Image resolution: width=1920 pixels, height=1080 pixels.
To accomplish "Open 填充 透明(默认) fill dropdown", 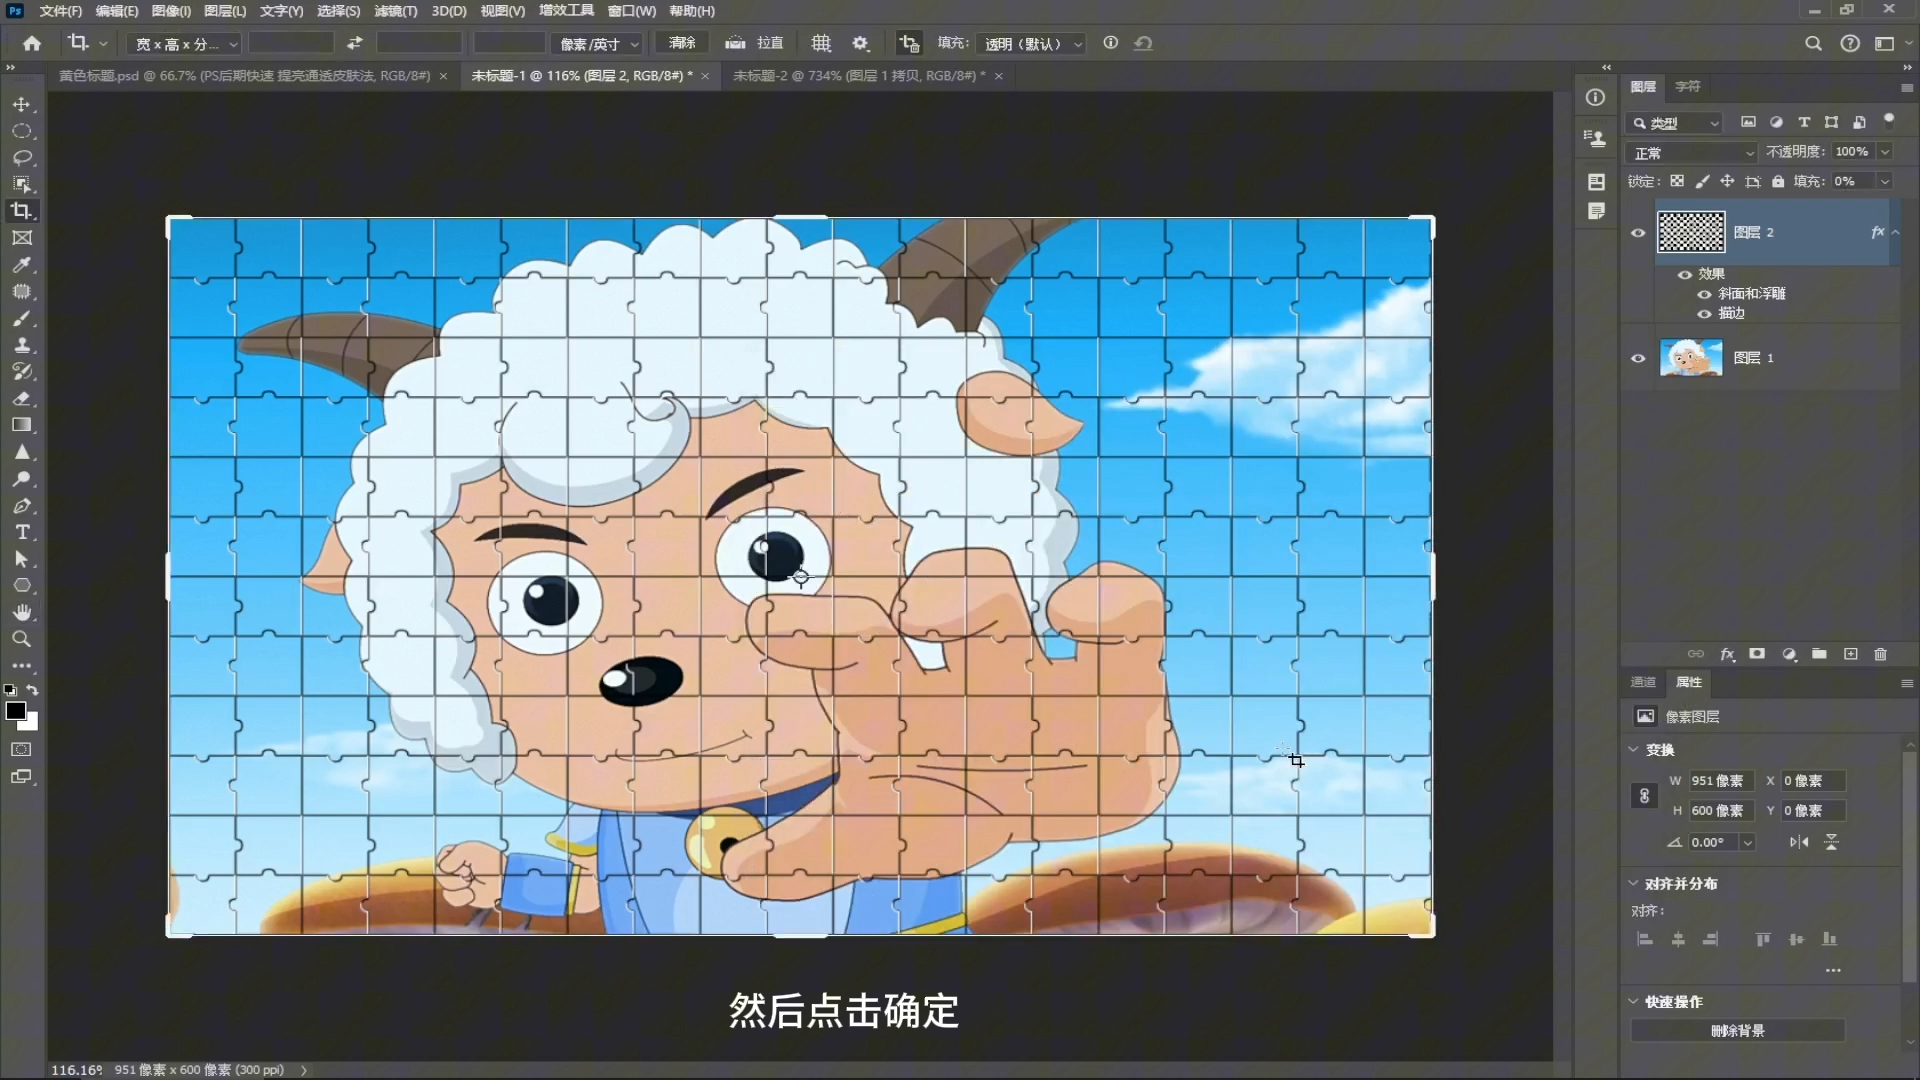I will point(1030,44).
